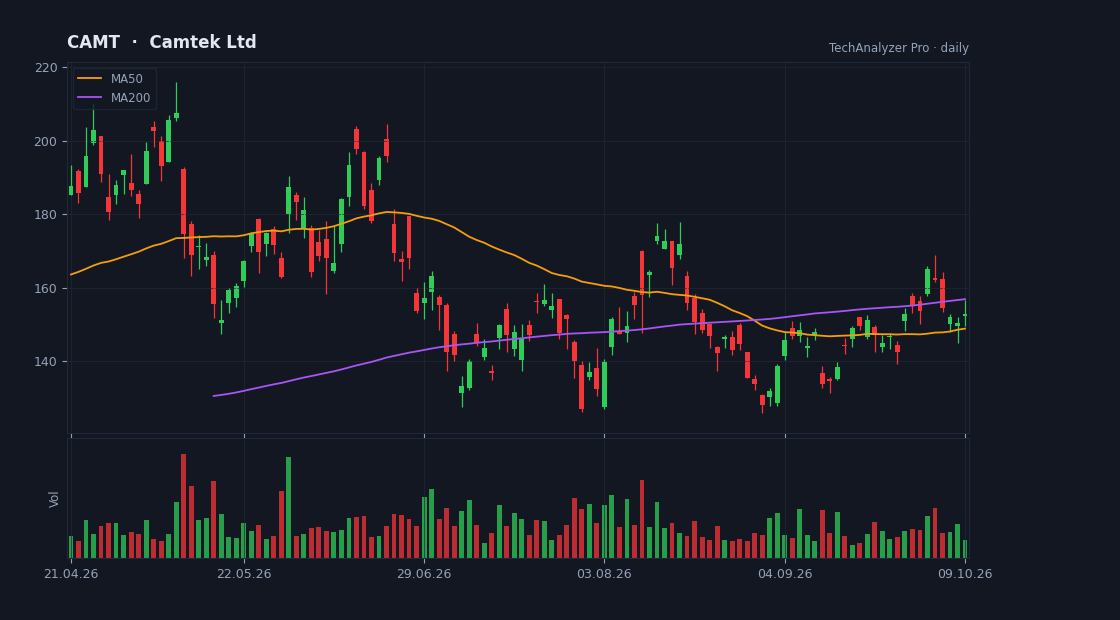Click the orange MA50 legend line sample
This screenshot has width=1120, height=620.
click(90, 79)
